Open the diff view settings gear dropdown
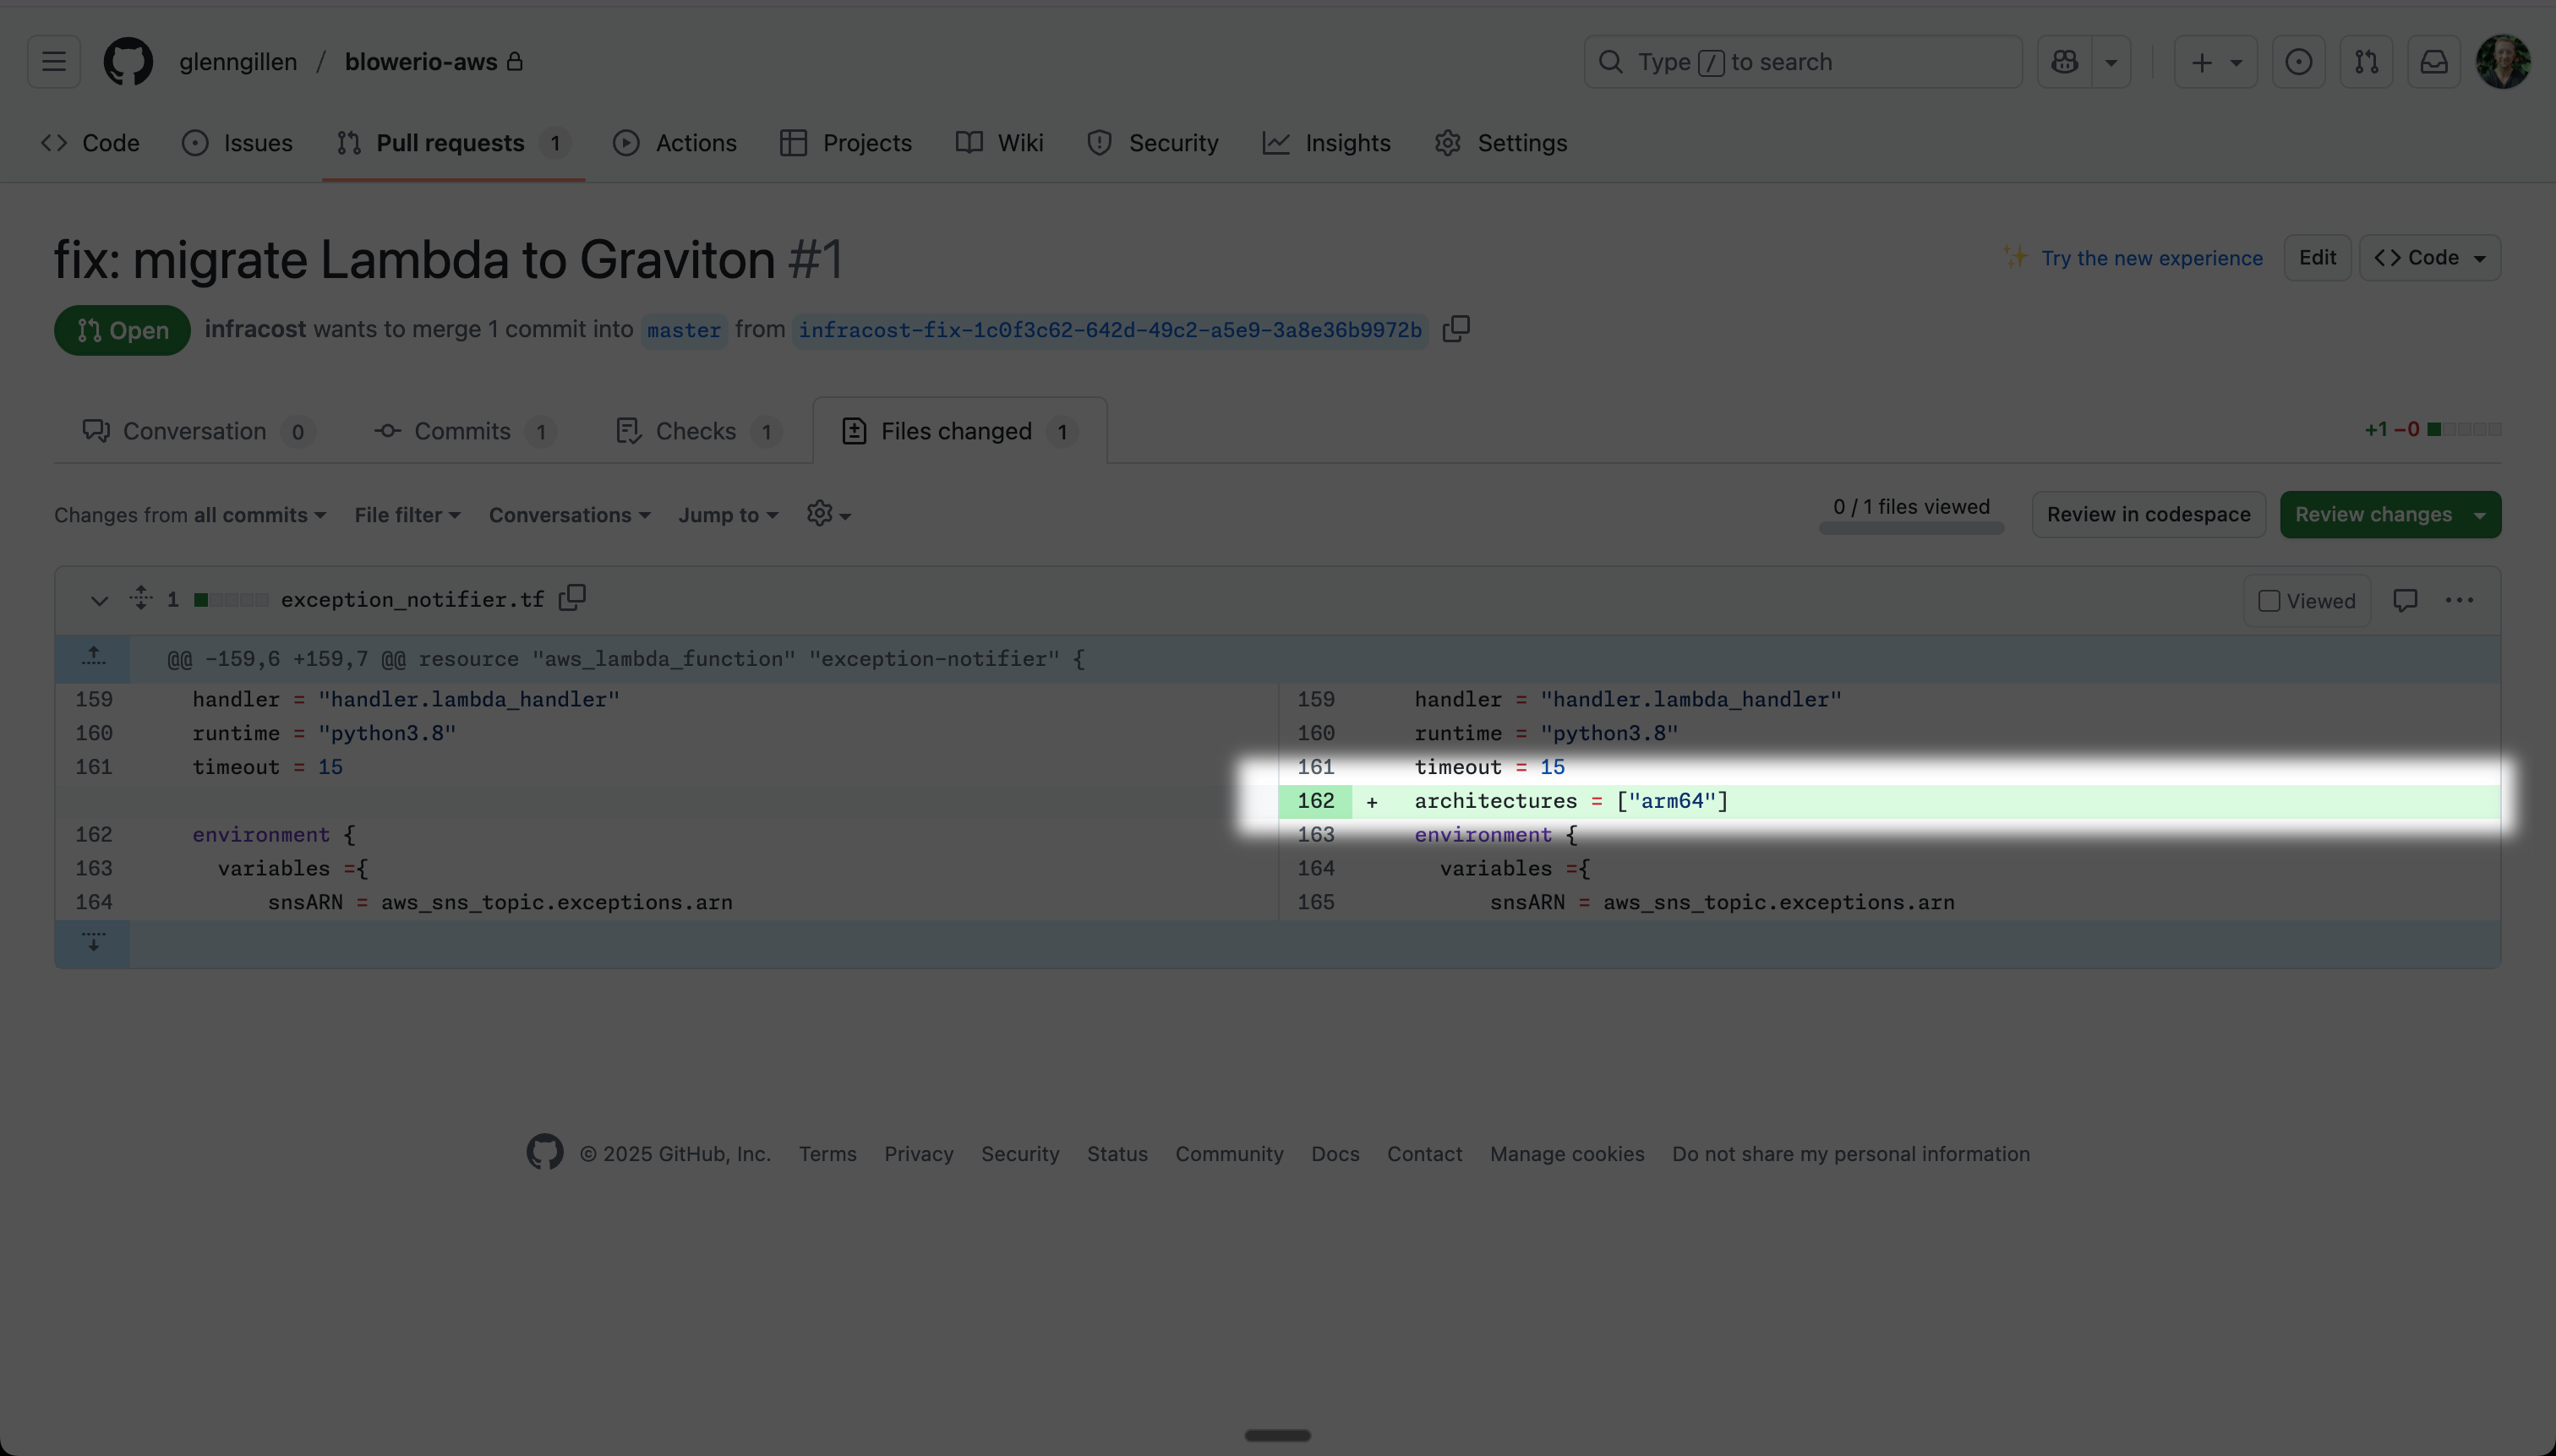2556x1456 pixels. coord(828,514)
